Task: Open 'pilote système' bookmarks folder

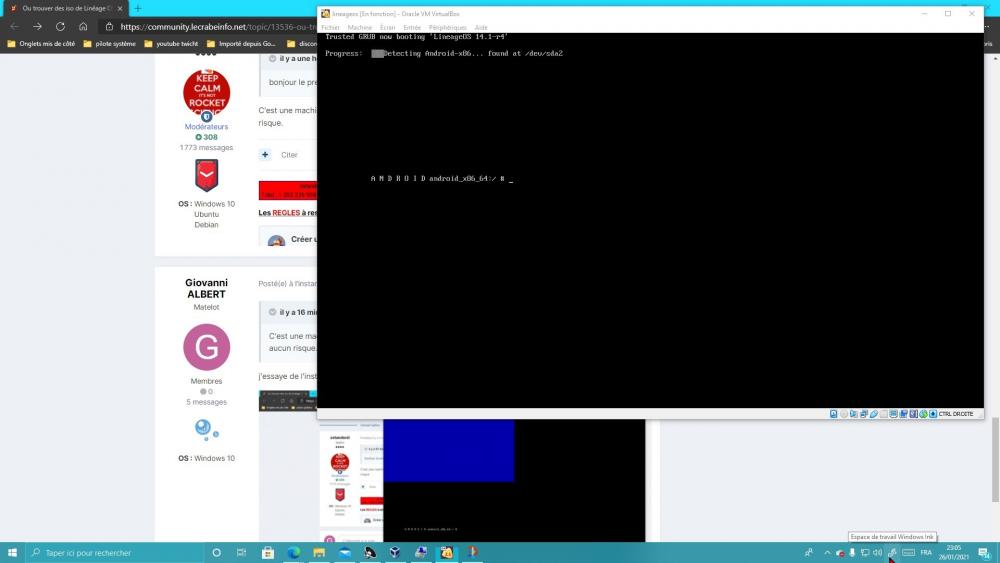Action: [109, 44]
